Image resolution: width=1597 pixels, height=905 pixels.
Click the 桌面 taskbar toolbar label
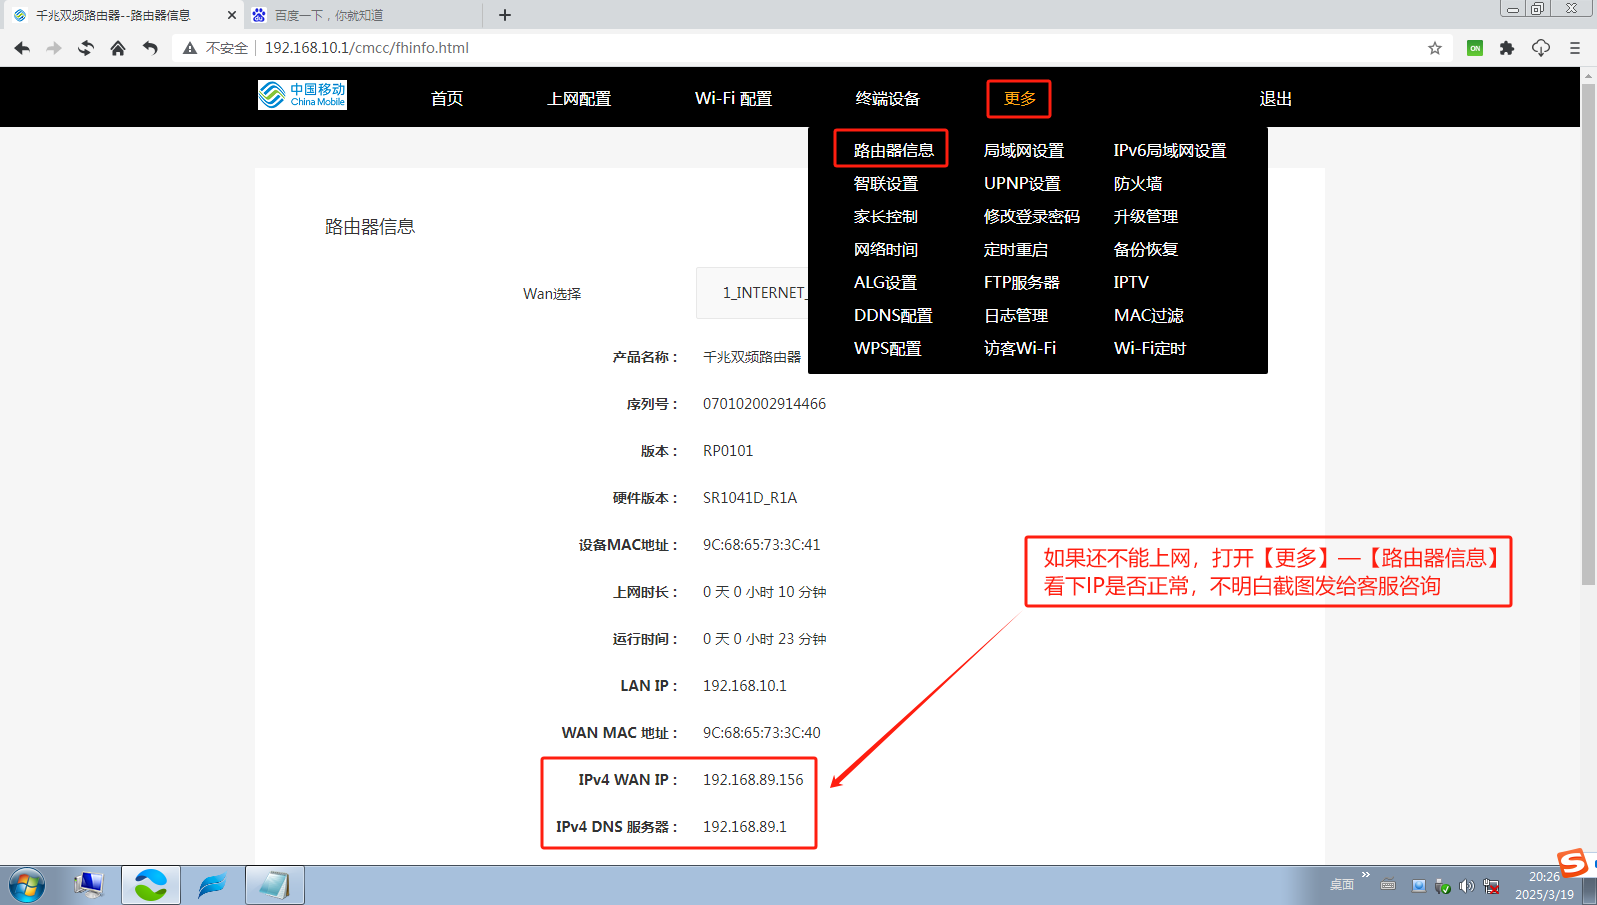1342,885
